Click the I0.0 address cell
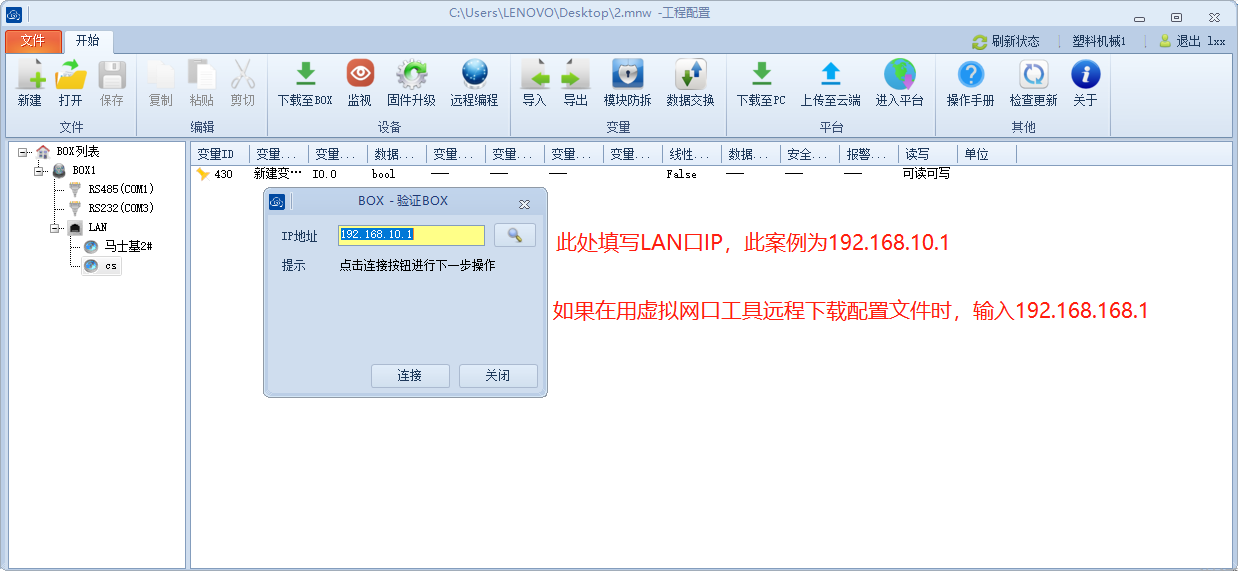The image size is (1238, 571). [x=325, y=174]
